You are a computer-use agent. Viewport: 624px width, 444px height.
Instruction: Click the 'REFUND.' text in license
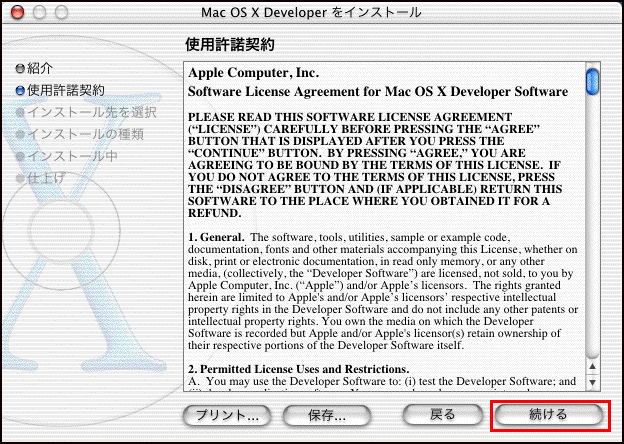214,213
